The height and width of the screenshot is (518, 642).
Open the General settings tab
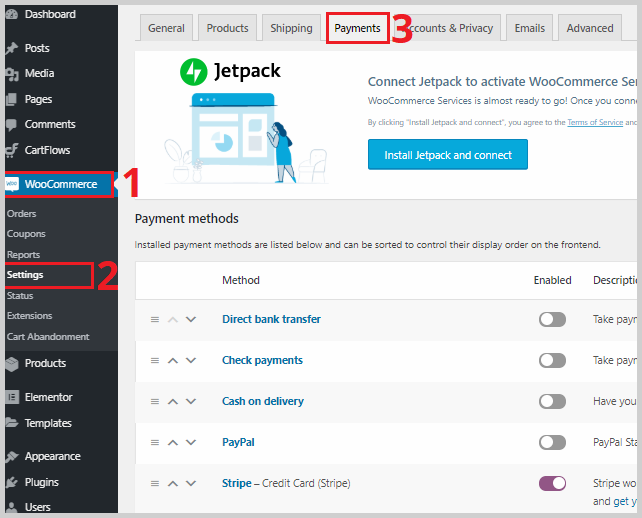click(x=166, y=28)
